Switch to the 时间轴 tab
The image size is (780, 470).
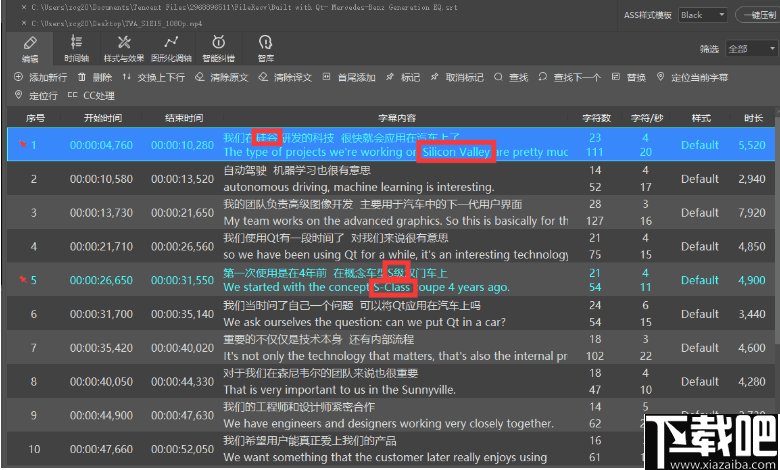(x=76, y=49)
